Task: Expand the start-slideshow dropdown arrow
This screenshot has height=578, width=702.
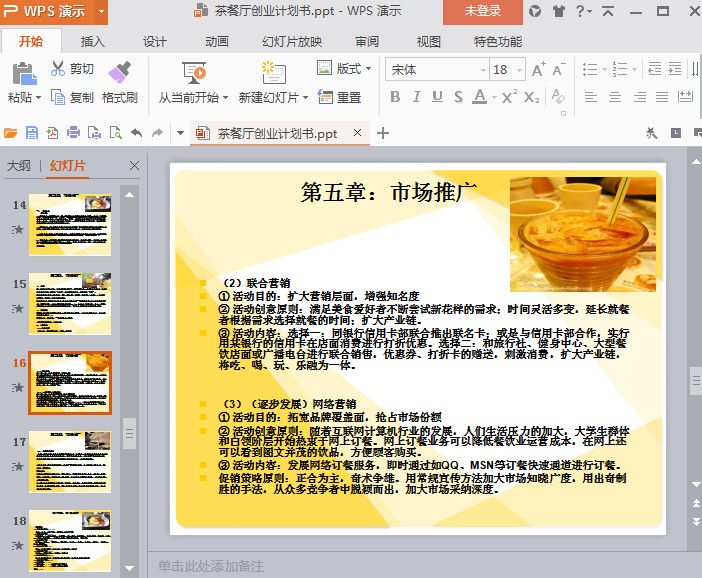Action: pyautogui.click(x=225, y=97)
